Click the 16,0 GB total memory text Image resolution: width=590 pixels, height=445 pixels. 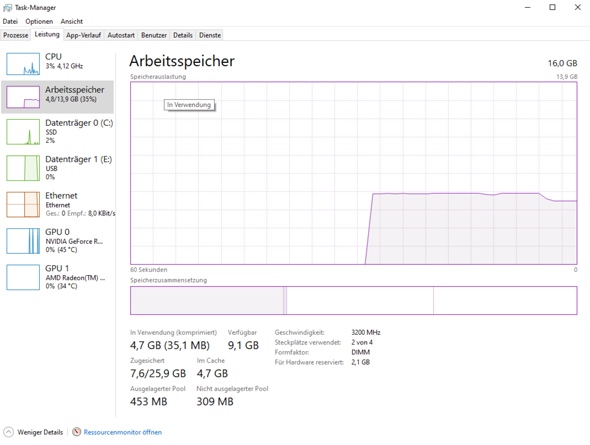(562, 63)
